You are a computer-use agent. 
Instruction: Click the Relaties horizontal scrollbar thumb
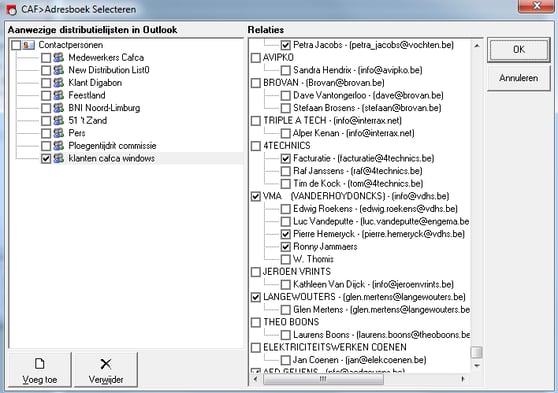[x=323, y=379]
